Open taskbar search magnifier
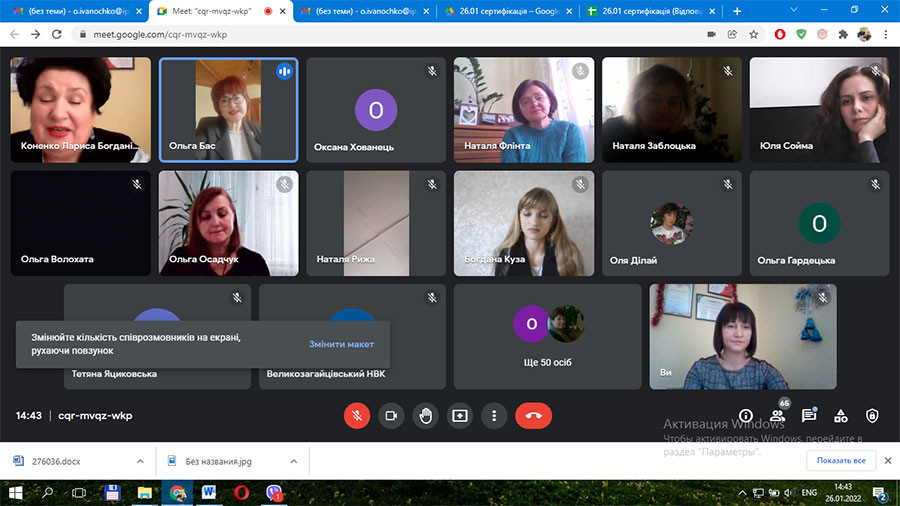 pyautogui.click(x=48, y=493)
